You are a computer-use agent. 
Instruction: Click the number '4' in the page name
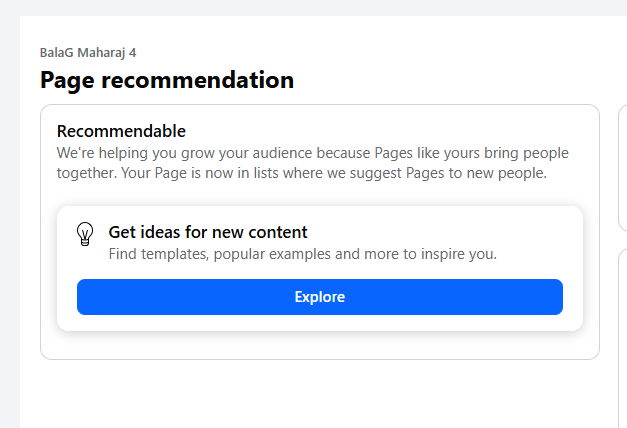coord(133,52)
